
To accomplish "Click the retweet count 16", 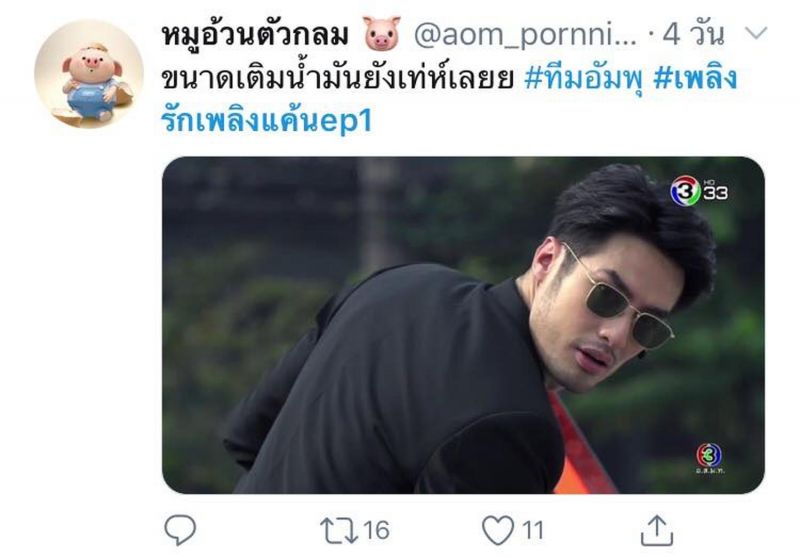I will click(x=377, y=530).
